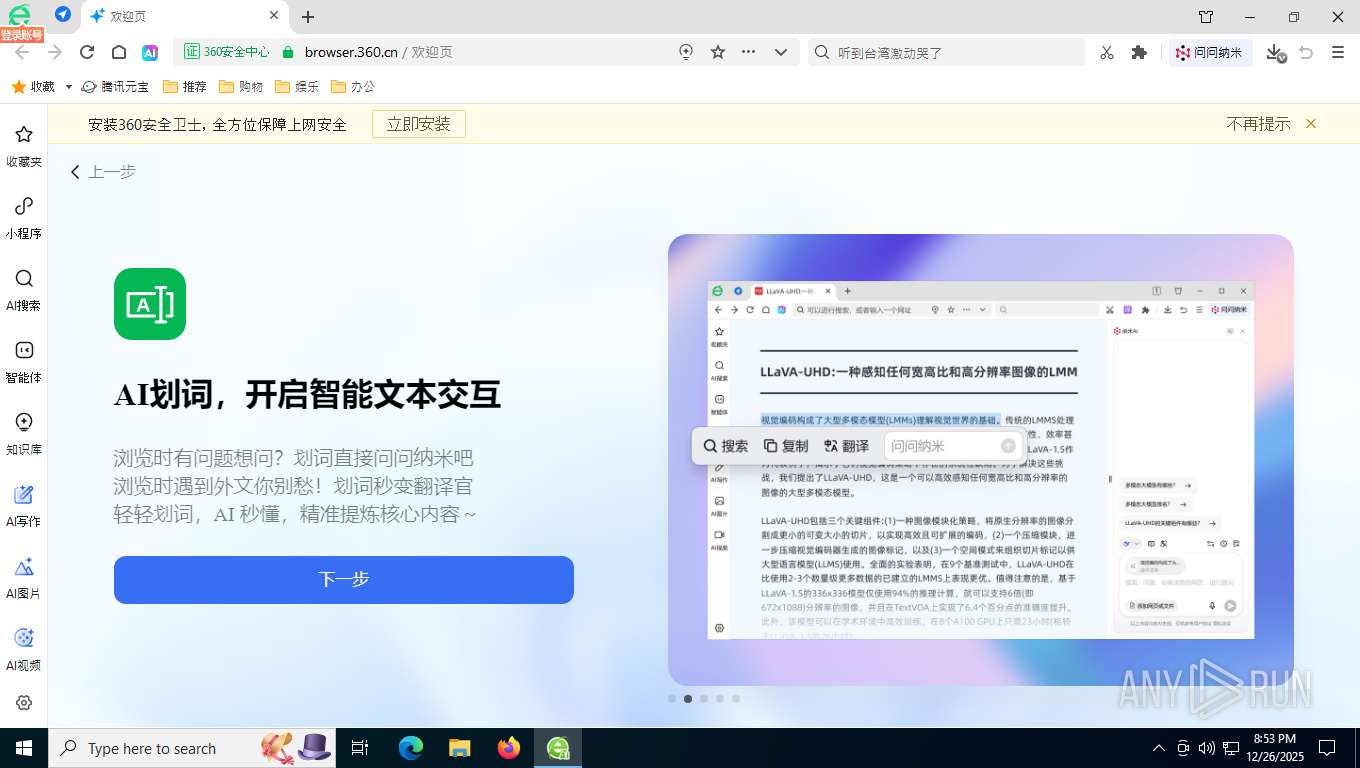Open 腾讯元宝 bookmark
Screen dimensions: 1360x768
pos(115,87)
